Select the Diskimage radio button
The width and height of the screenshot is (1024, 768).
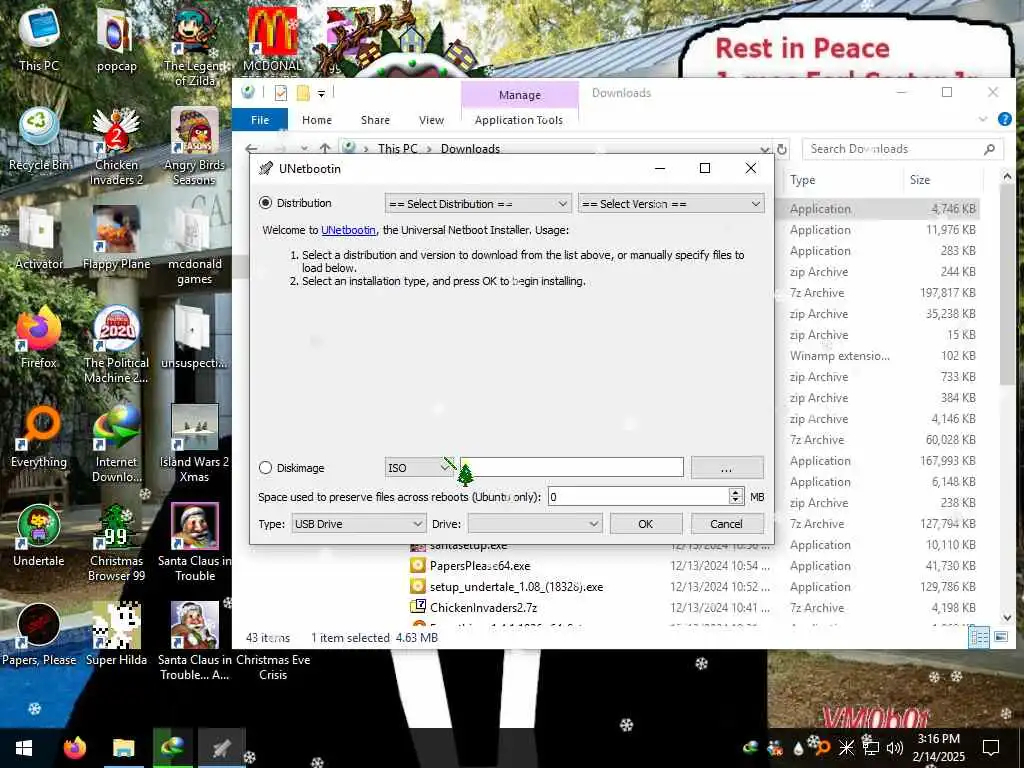265,468
